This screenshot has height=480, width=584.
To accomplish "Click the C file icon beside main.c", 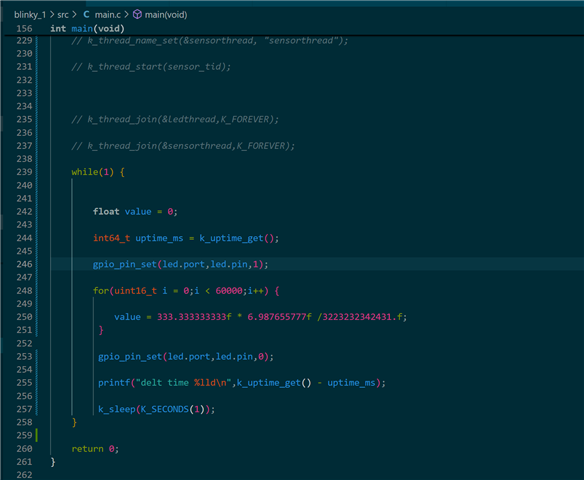I will [x=86, y=15].
